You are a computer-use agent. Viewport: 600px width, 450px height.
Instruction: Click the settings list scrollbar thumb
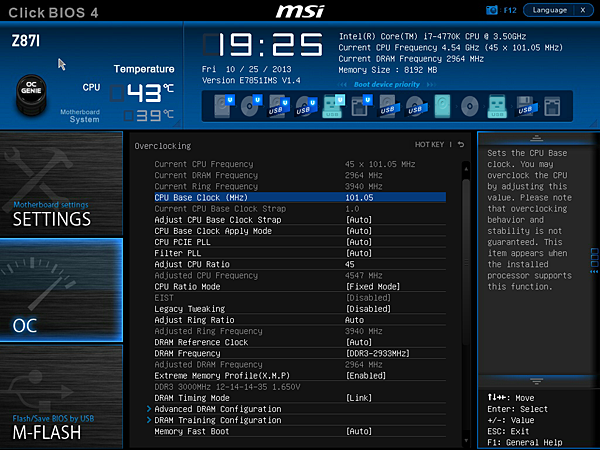coord(466,260)
